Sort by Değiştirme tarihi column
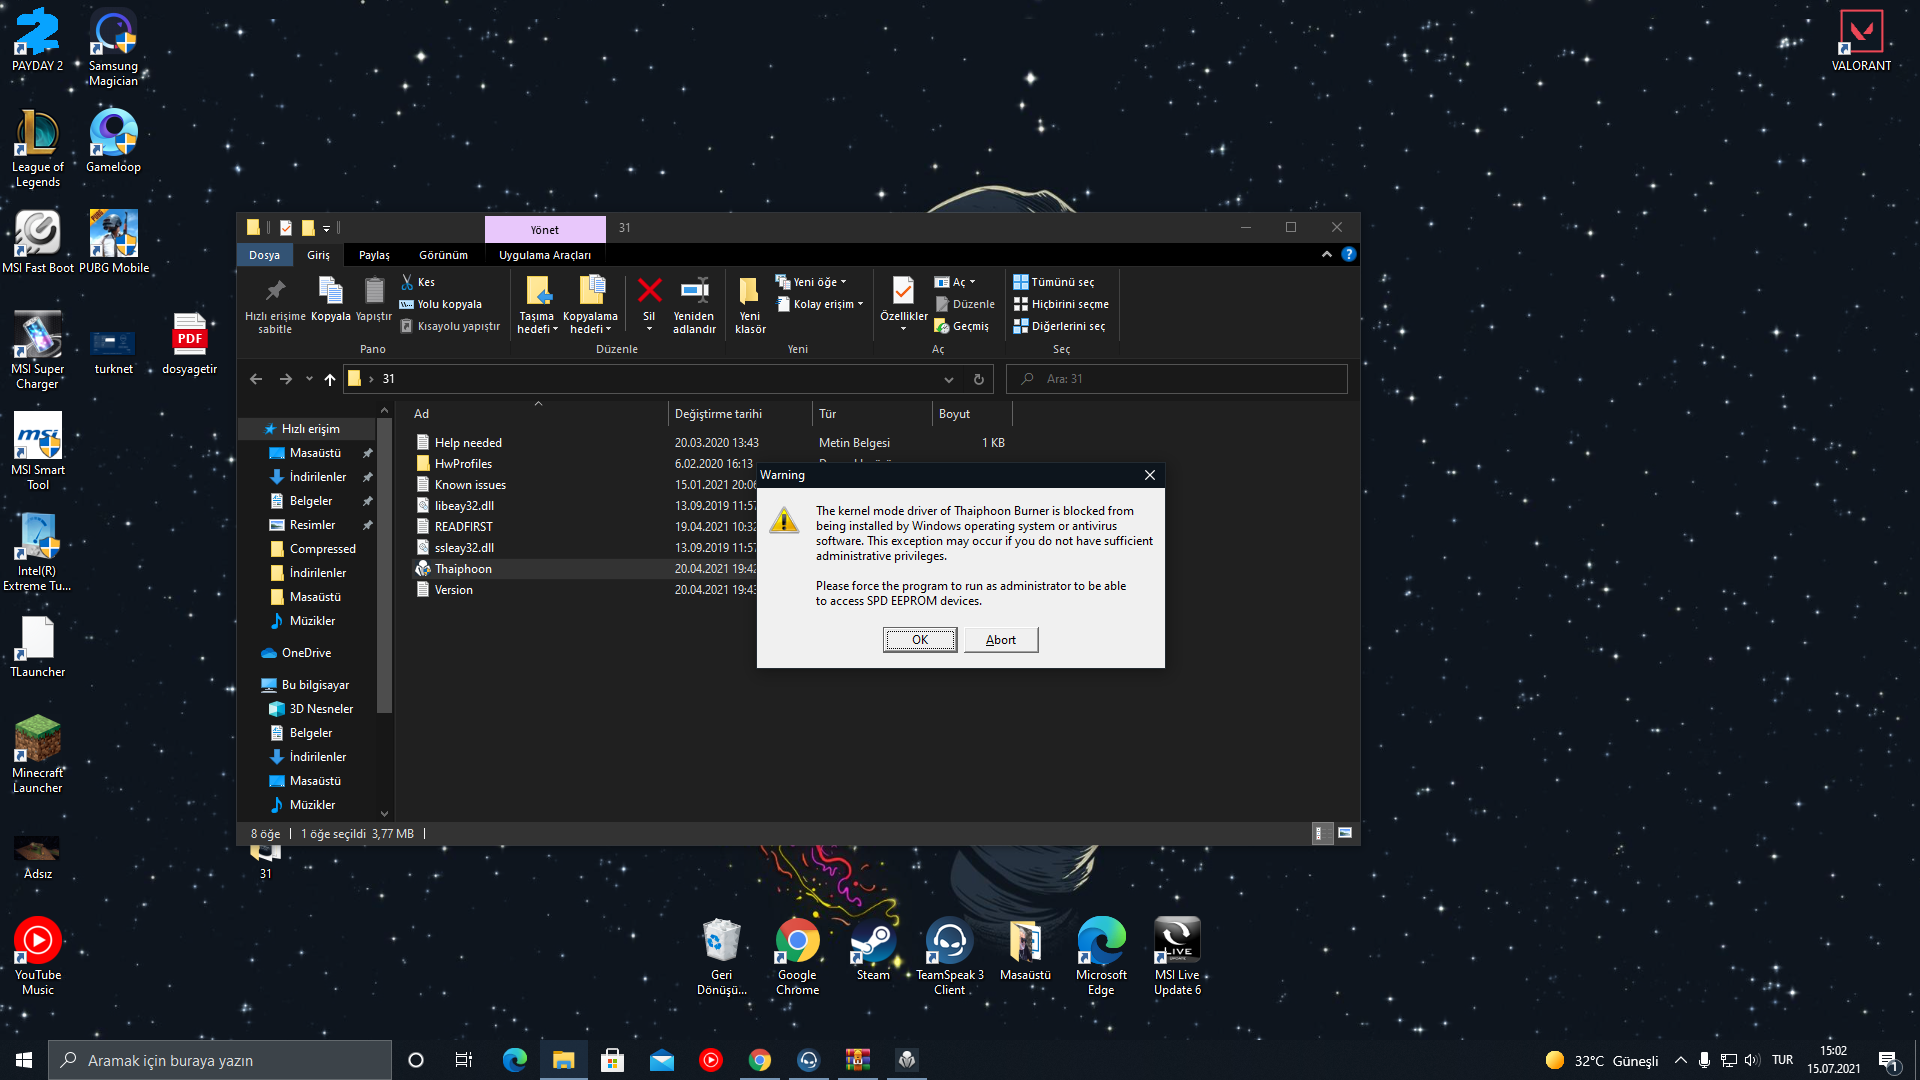Screen dimensions: 1920x1080 (740, 414)
